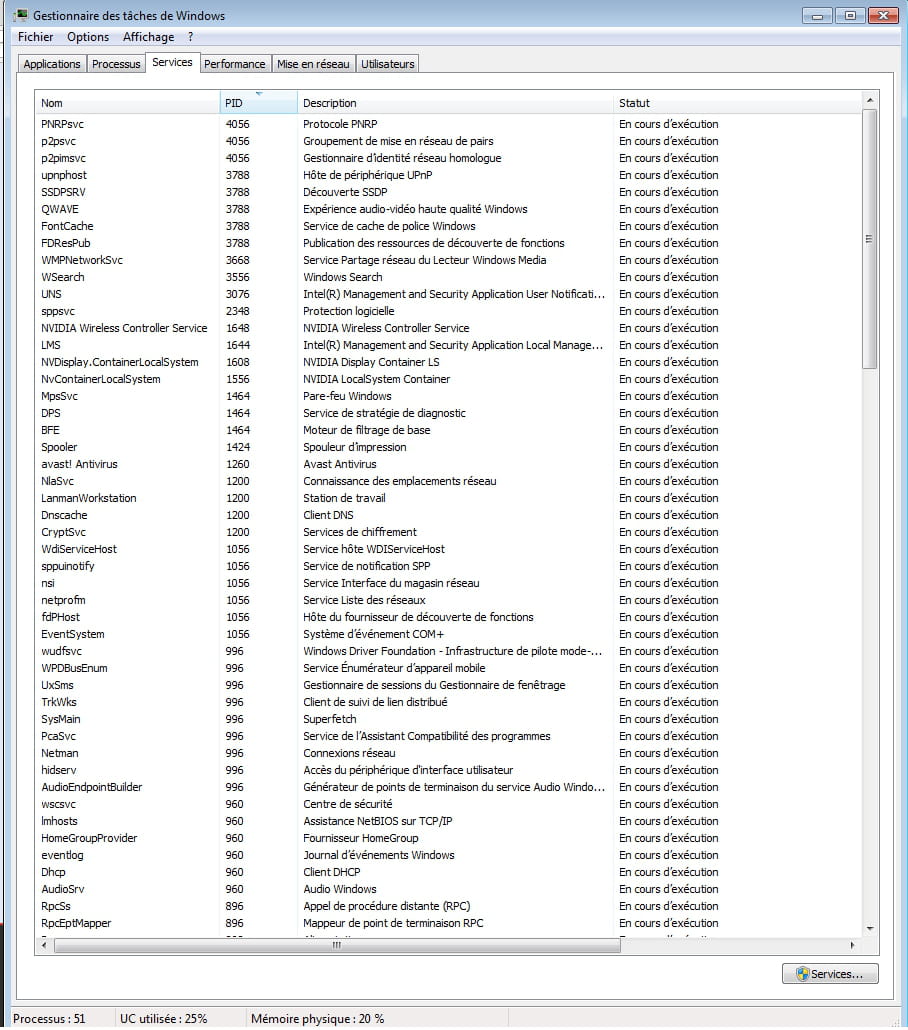Switch to the Mise en réseau tab

314,64
